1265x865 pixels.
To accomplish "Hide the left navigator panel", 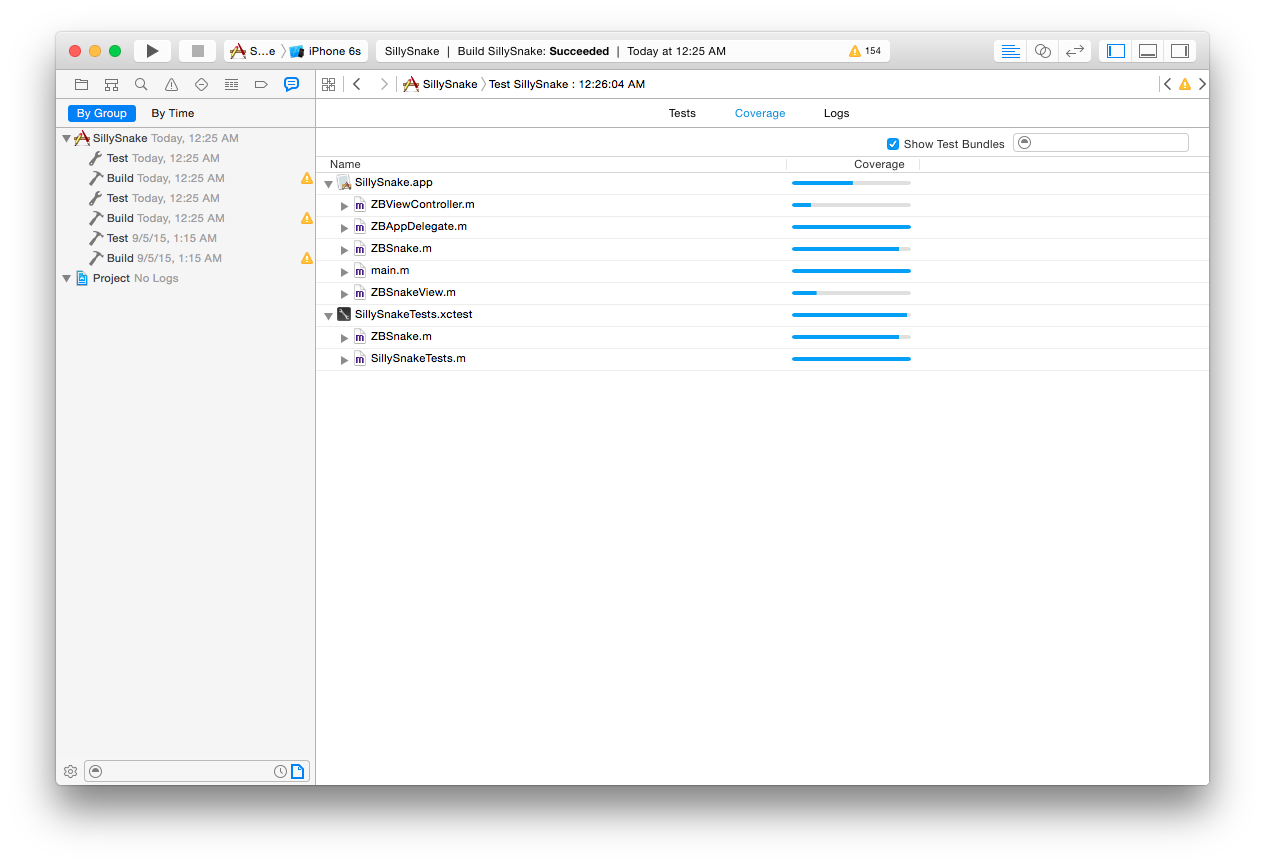I will tap(1117, 51).
